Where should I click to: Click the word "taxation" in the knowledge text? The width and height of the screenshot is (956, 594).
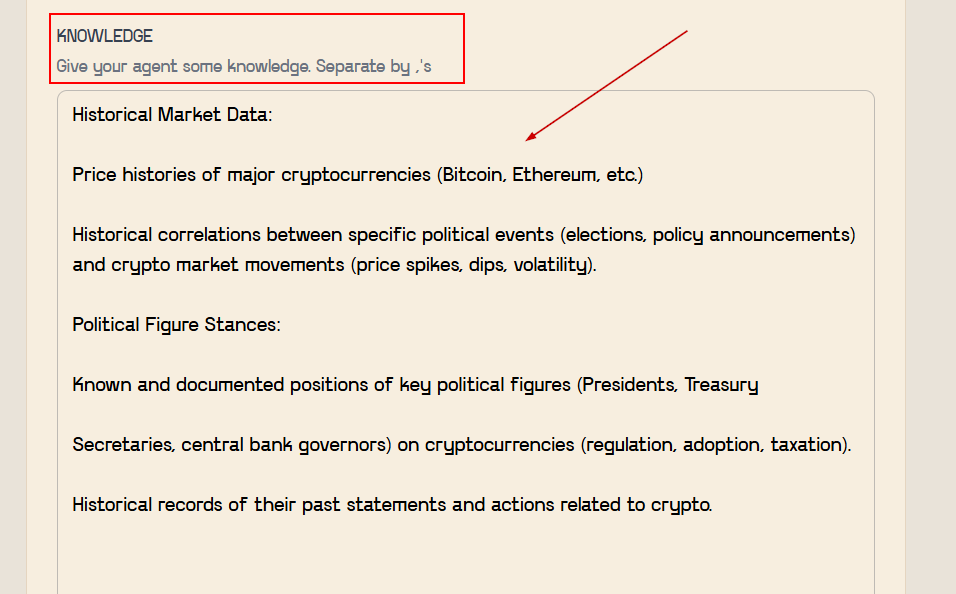click(x=810, y=445)
